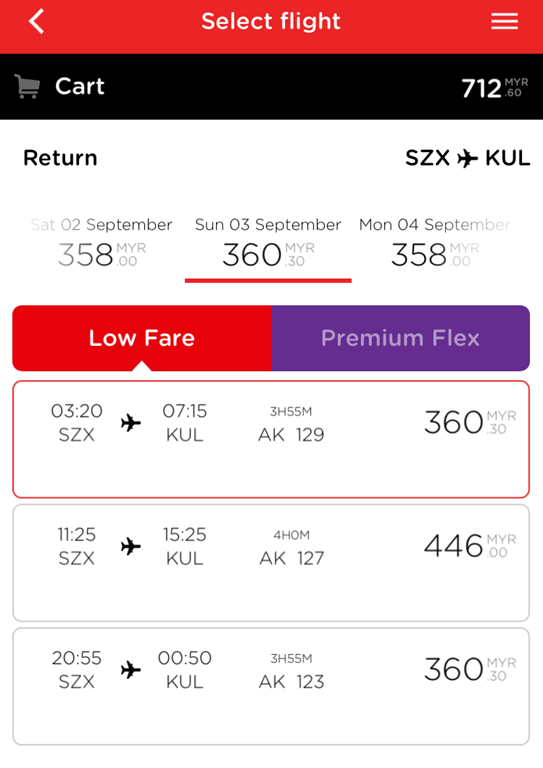This screenshot has height=768, width=543.
Task: Click the 360.30 MYR price on AK 123
Action: click(470, 669)
